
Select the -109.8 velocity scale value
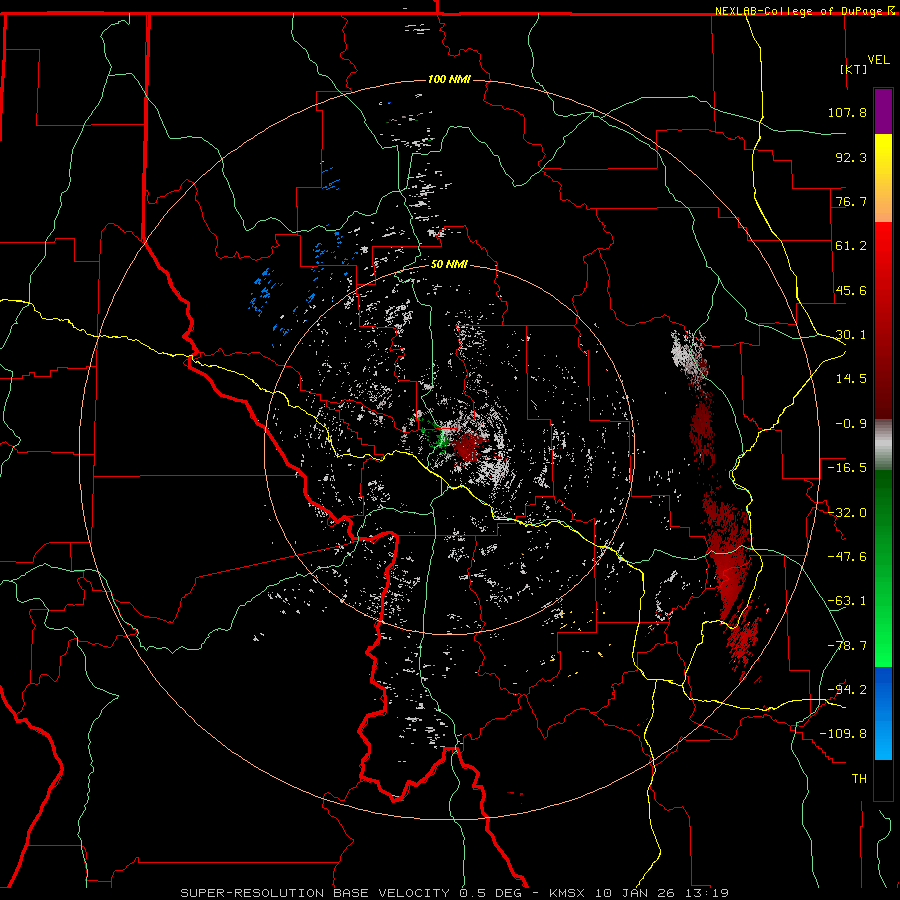pos(843,734)
